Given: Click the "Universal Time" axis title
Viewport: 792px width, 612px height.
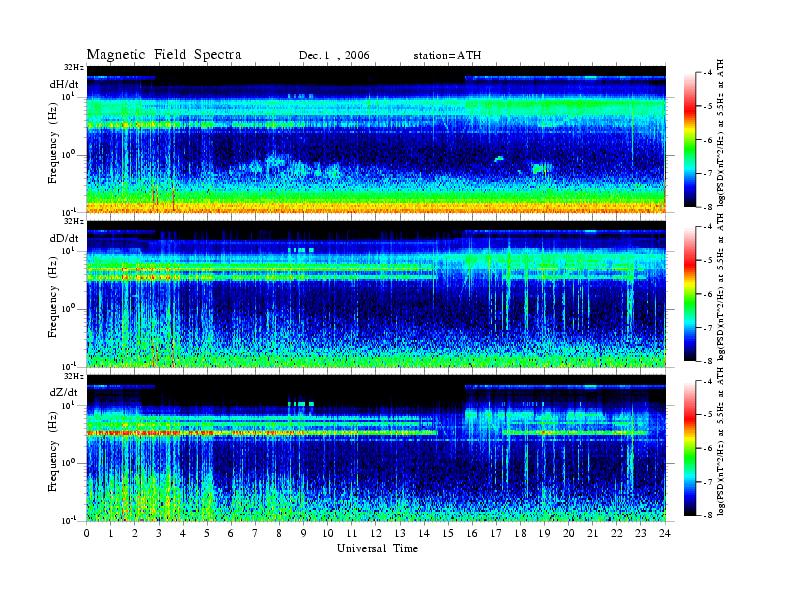Looking at the screenshot, I should (x=377, y=548).
